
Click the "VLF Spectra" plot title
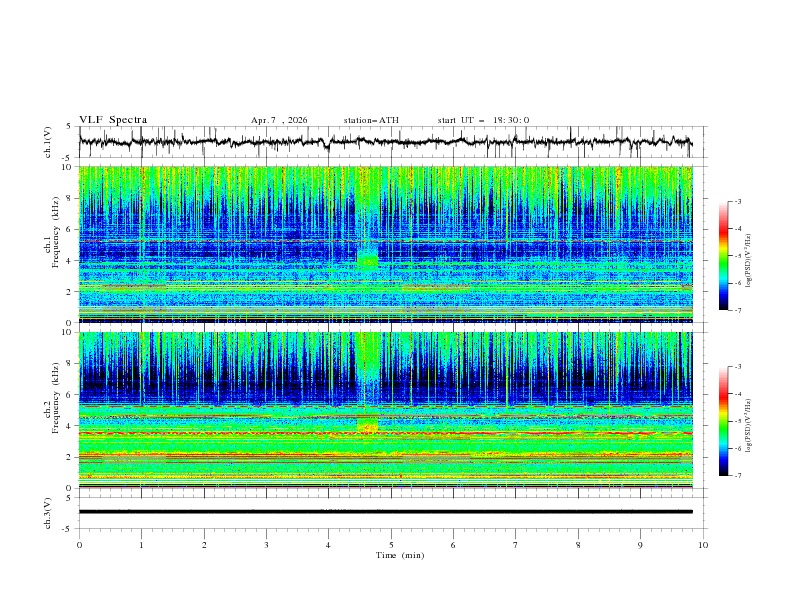[113, 120]
